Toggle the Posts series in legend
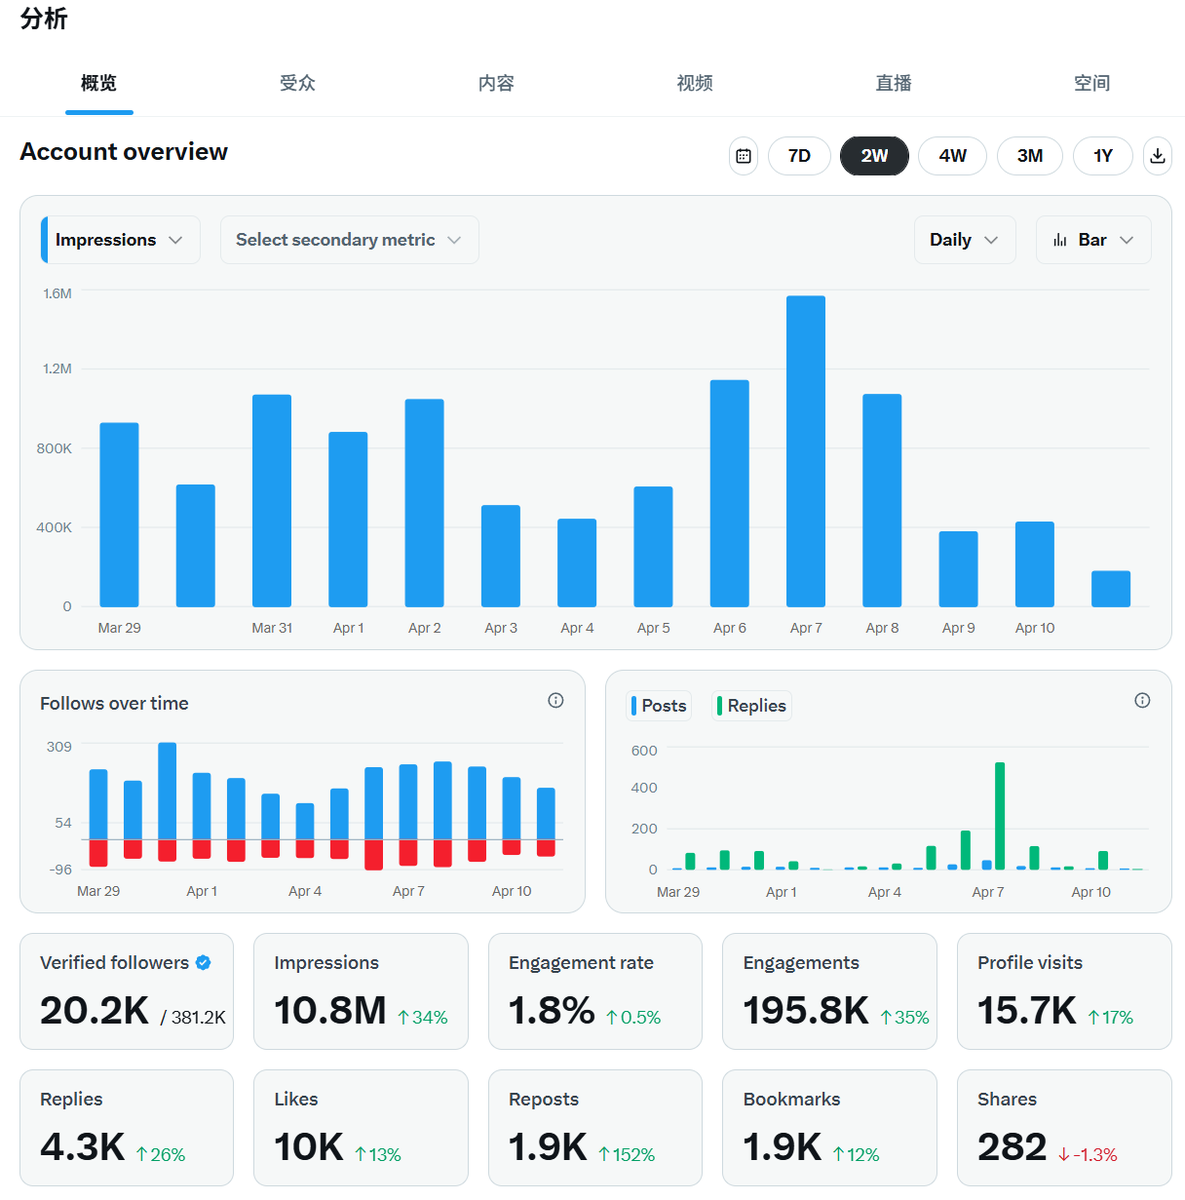 [x=659, y=706]
